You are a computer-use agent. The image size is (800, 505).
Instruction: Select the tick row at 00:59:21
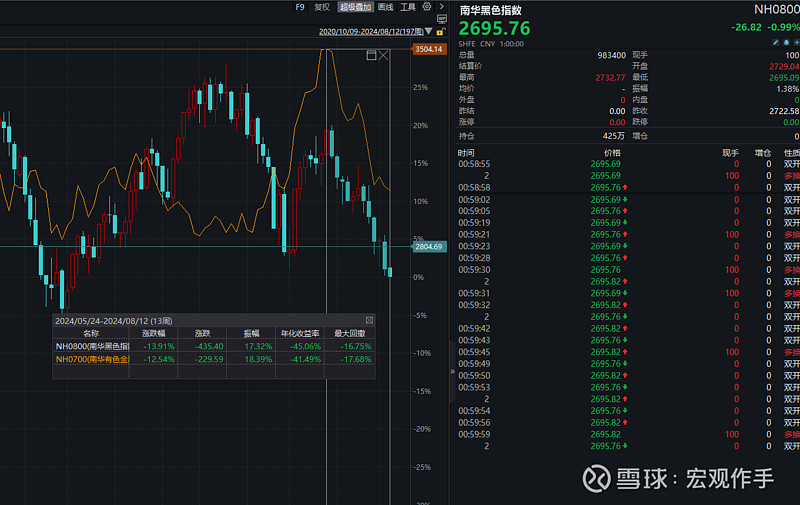click(x=628, y=235)
